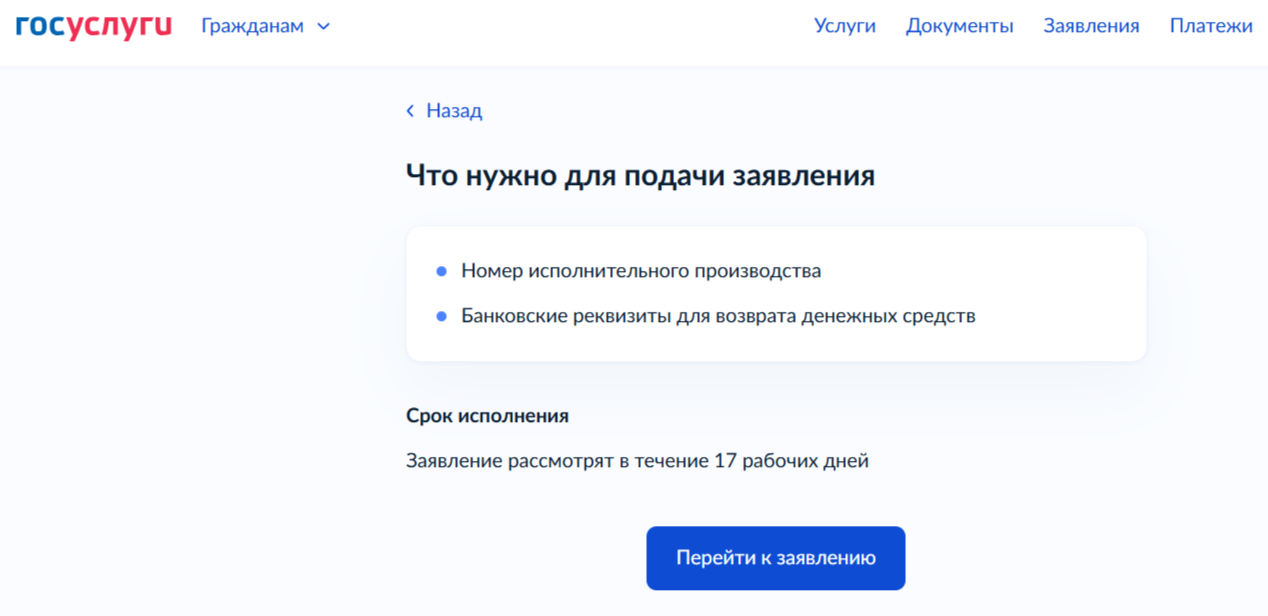Image resolution: width=1268 pixels, height=616 pixels.
Task: Click the empty header area between Гражданам and Услуги
Action: point(570,26)
